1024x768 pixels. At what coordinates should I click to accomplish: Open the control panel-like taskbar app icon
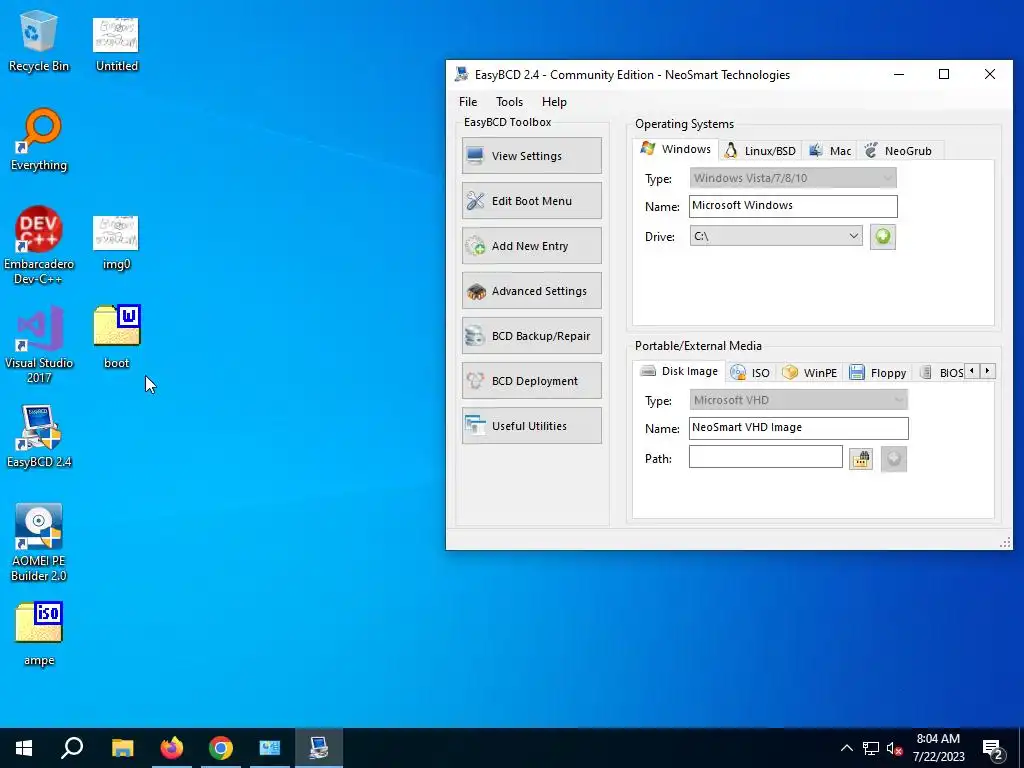pyautogui.click(x=270, y=748)
